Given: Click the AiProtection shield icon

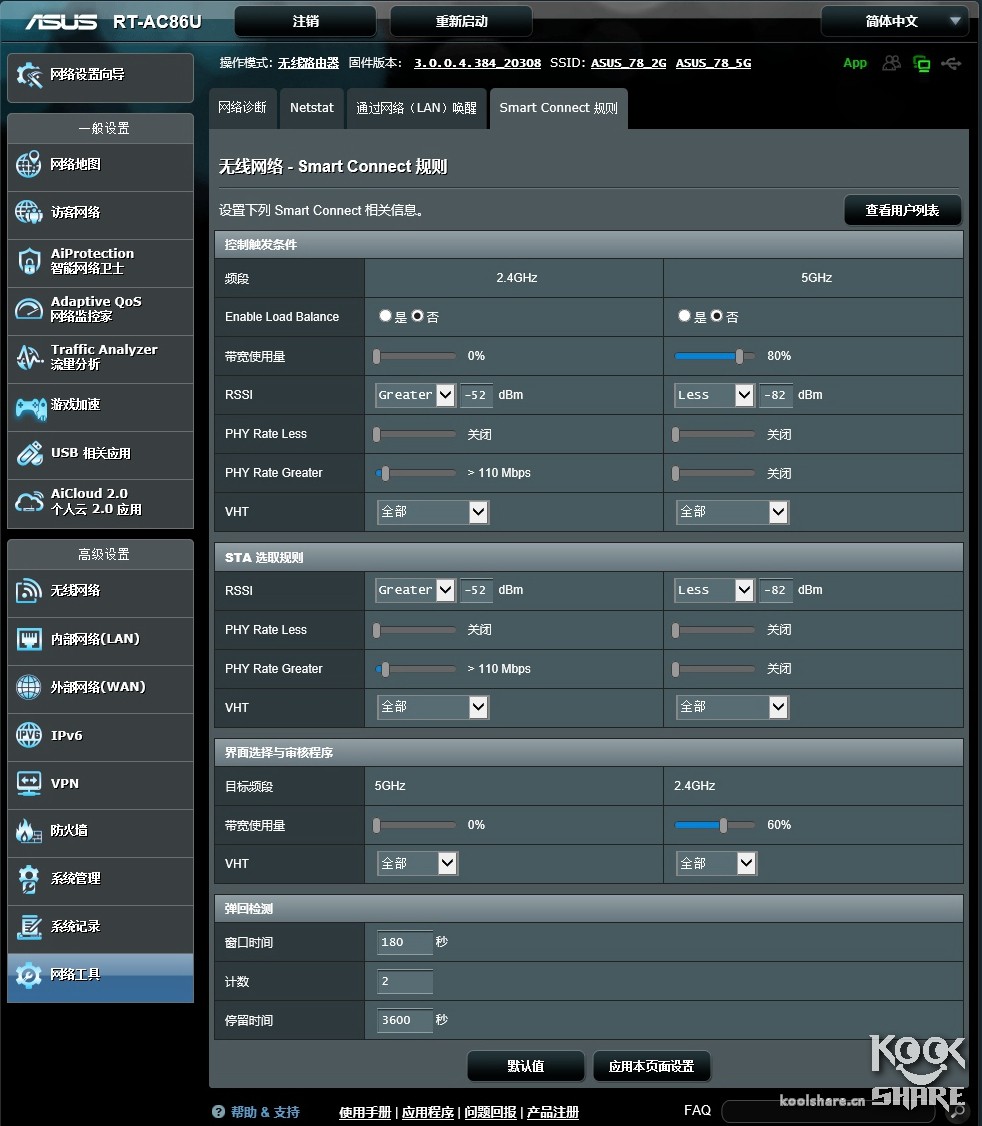Looking at the screenshot, I should [x=28, y=262].
